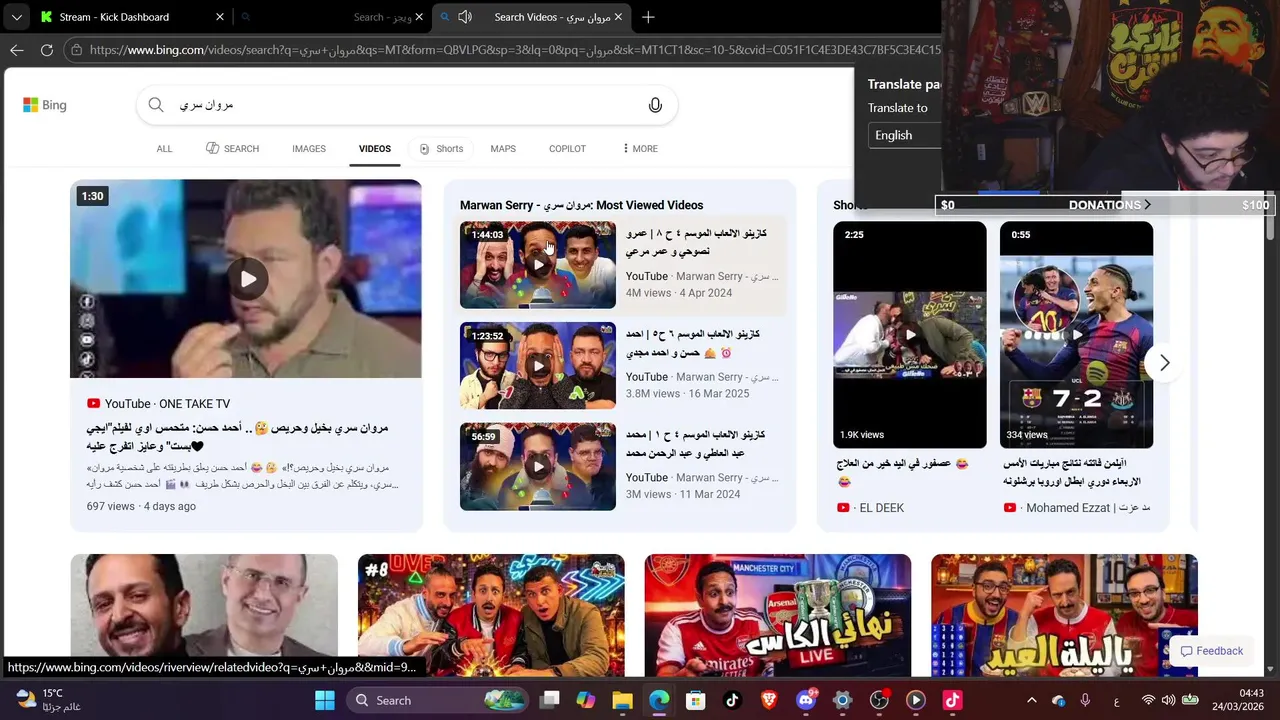Click the Bing search input field

pos(405,105)
